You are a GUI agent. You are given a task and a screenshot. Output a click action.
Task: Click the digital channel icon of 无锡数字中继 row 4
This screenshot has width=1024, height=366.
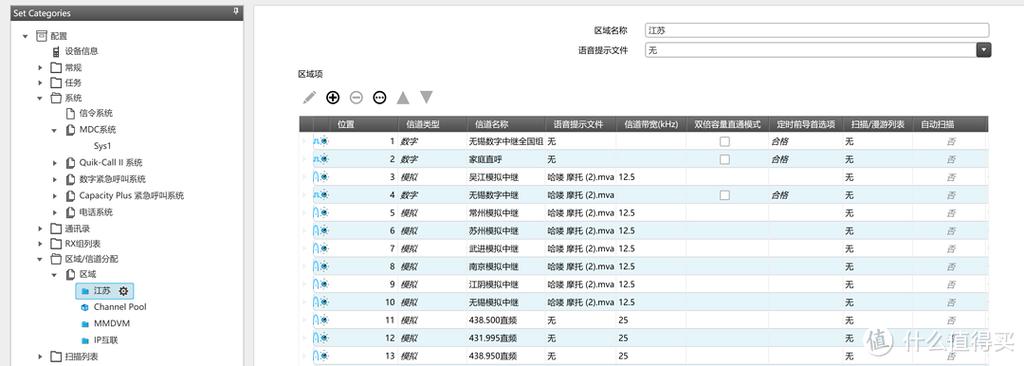321,195
